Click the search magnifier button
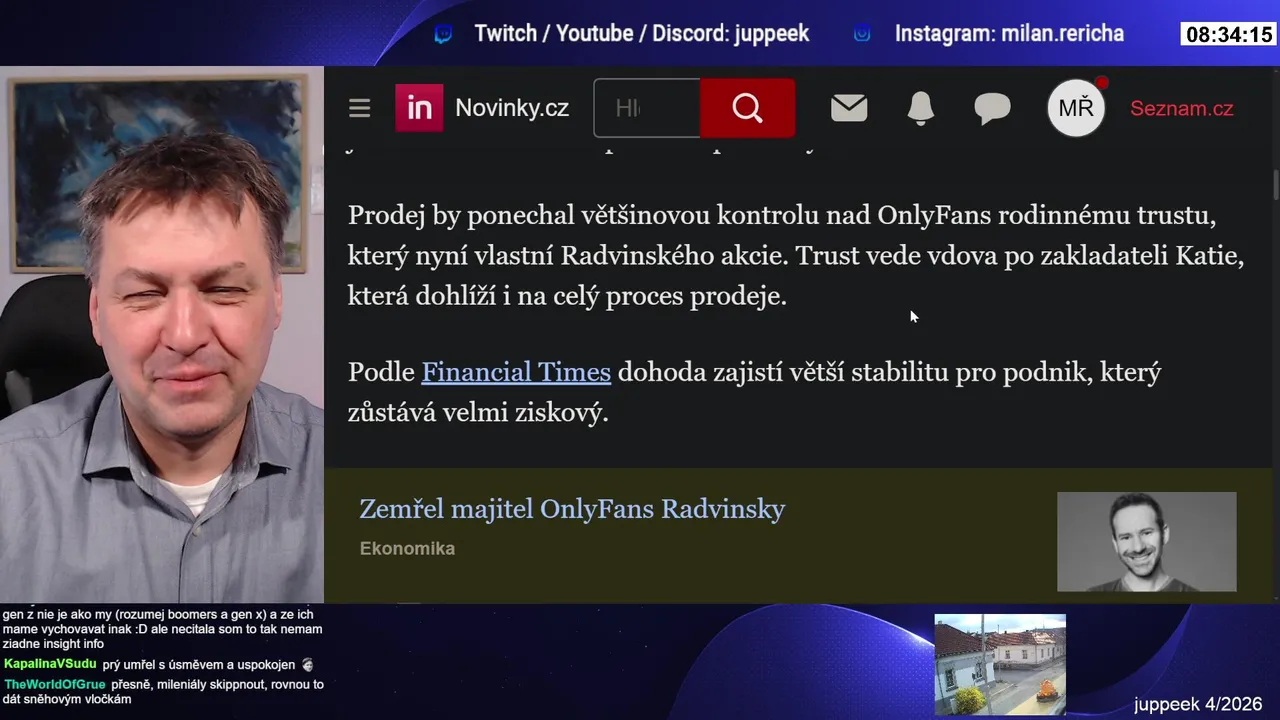This screenshot has height=720, width=1280. click(x=747, y=108)
